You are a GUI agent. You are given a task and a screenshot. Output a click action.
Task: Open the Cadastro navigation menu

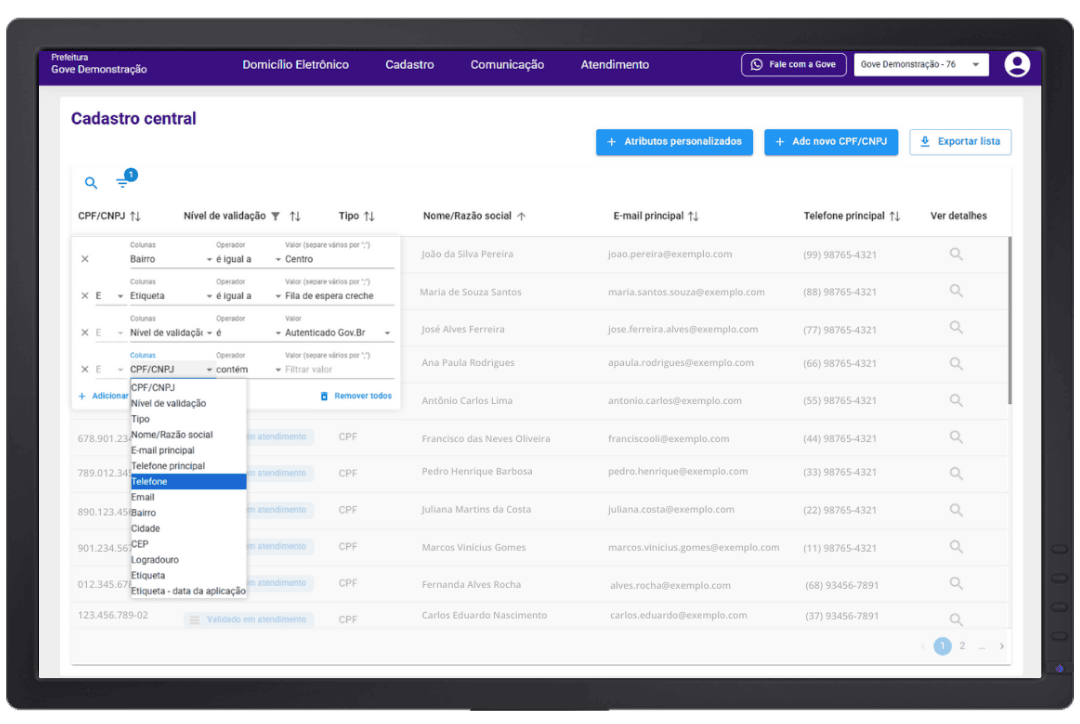[x=410, y=65]
